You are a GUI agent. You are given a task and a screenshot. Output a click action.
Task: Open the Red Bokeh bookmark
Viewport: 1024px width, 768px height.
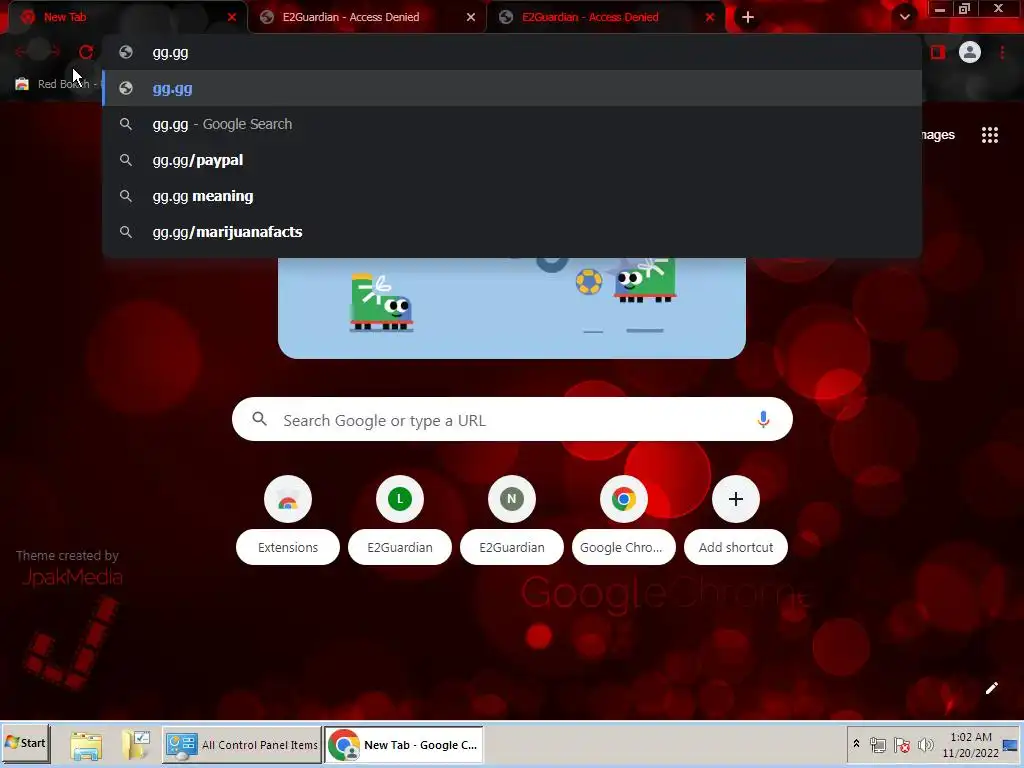[x=57, y=84]
